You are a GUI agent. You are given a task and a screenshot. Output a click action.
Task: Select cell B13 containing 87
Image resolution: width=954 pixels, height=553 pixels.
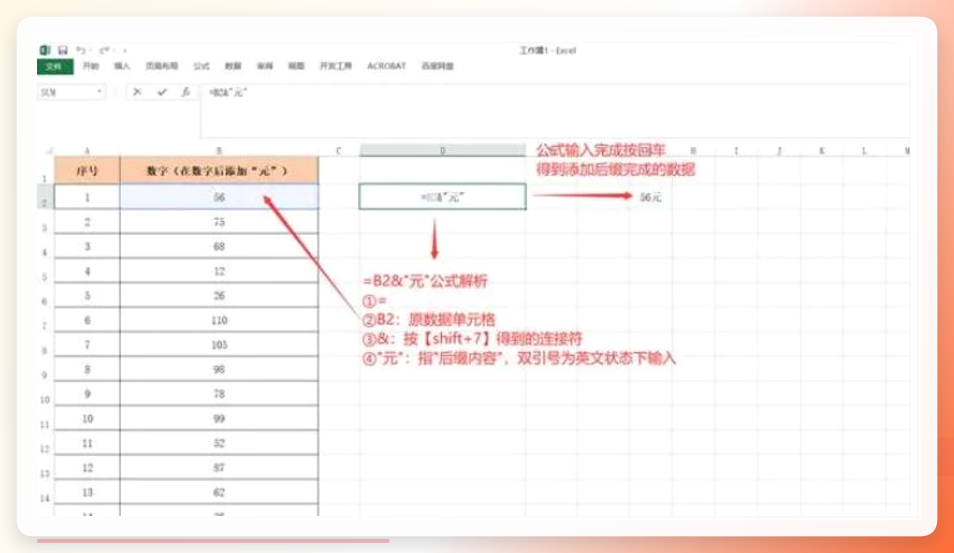click(219, 467)
